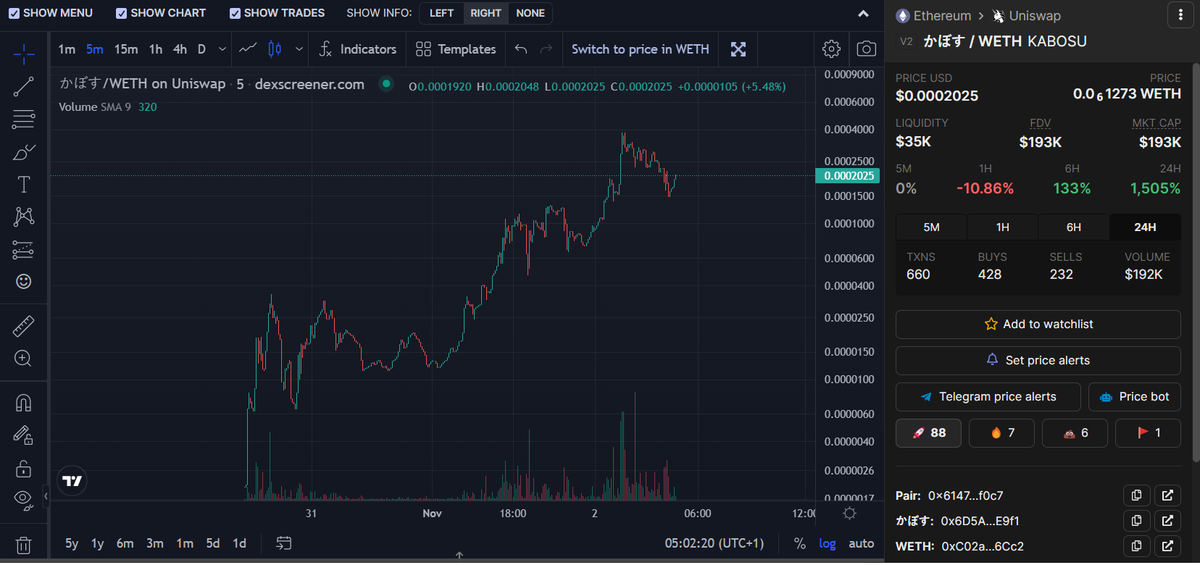Screen dimensions: 1200x565
Task: Switch stats to the 24H tab
Action: point(1146,227)
